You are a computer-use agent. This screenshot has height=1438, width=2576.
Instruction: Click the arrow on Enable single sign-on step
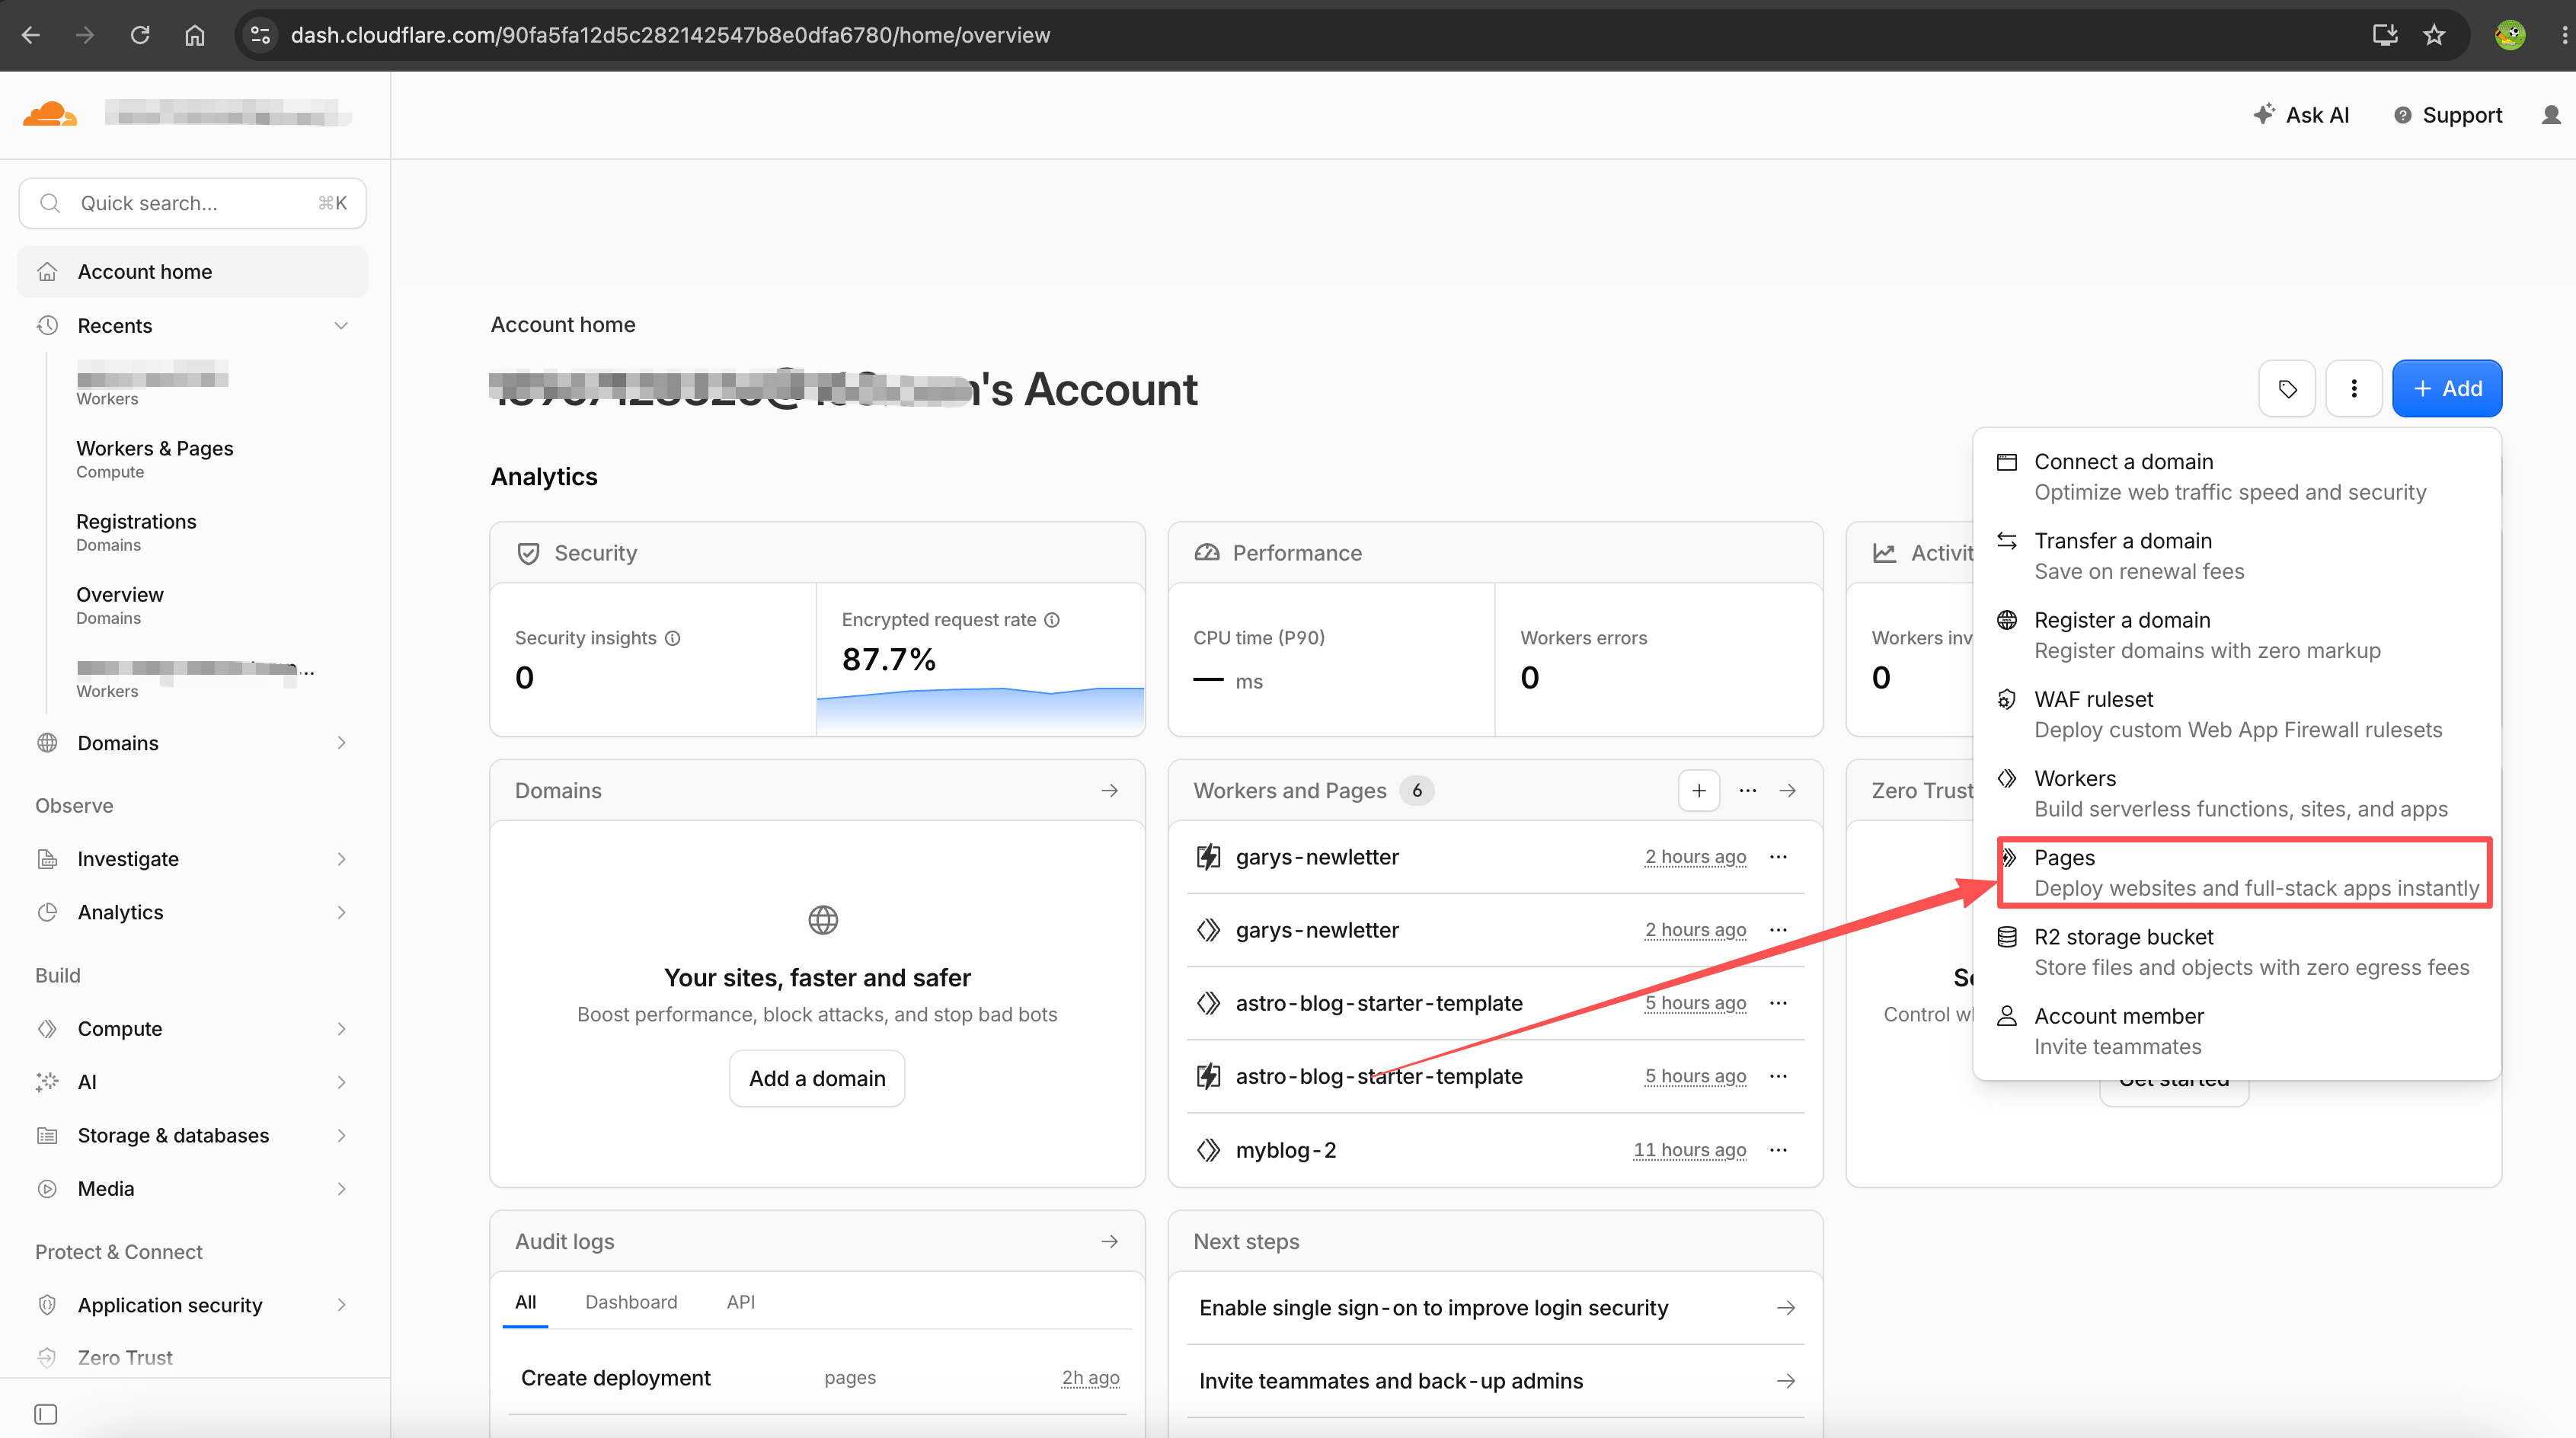[x=1786, y=1308]
